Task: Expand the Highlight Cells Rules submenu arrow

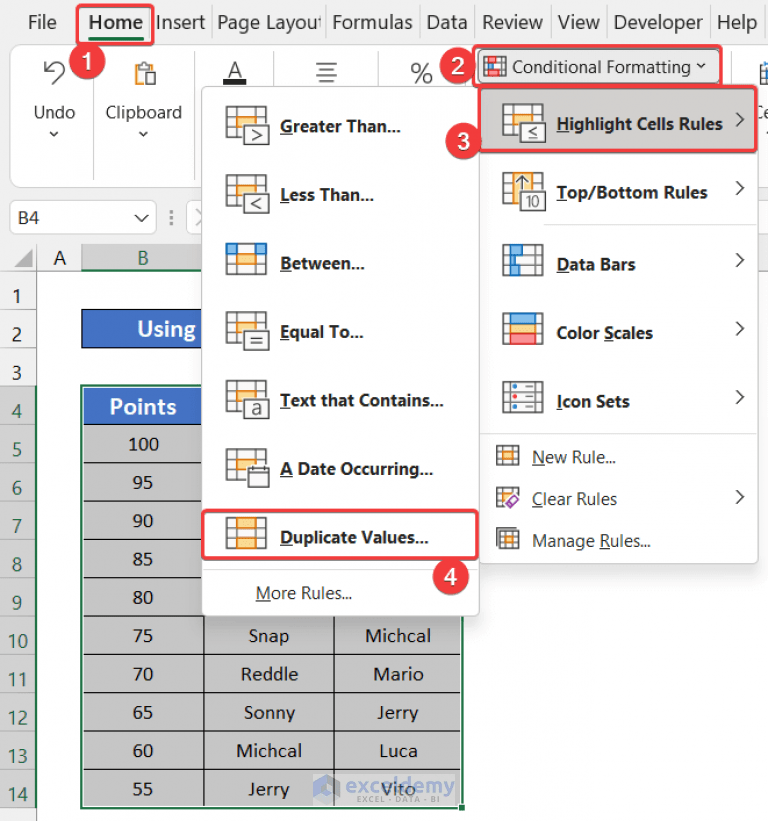Action: coord(739,120)
